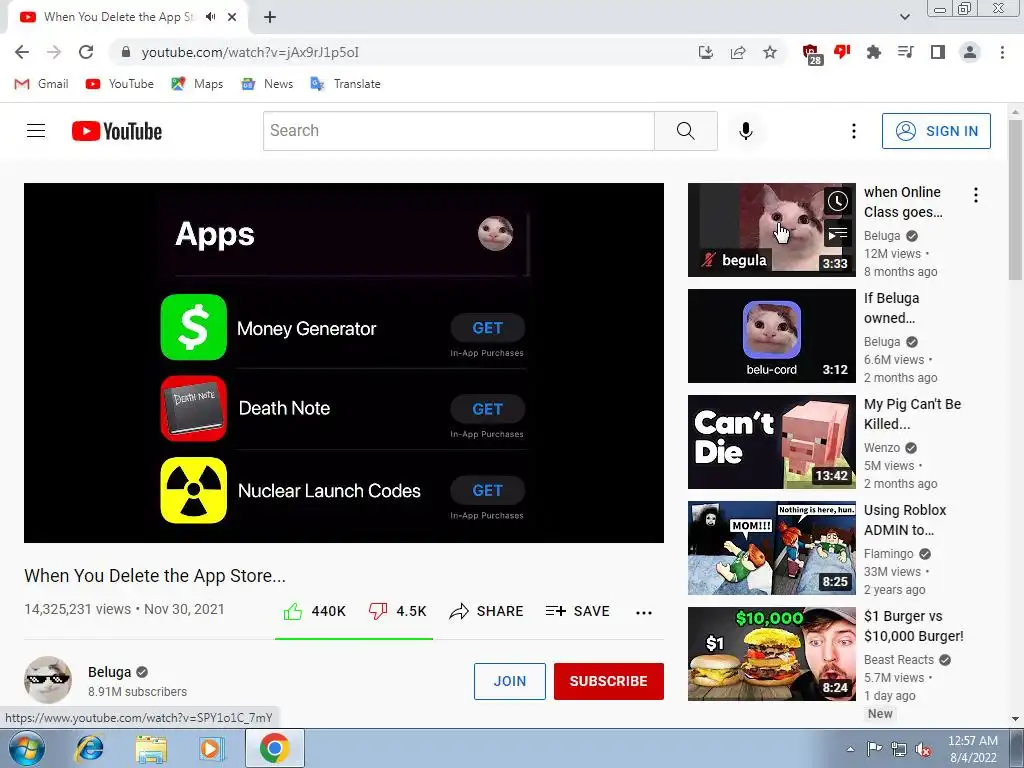Bookmark this page with the star icon

pyautogui.click(x=770, y=52)
